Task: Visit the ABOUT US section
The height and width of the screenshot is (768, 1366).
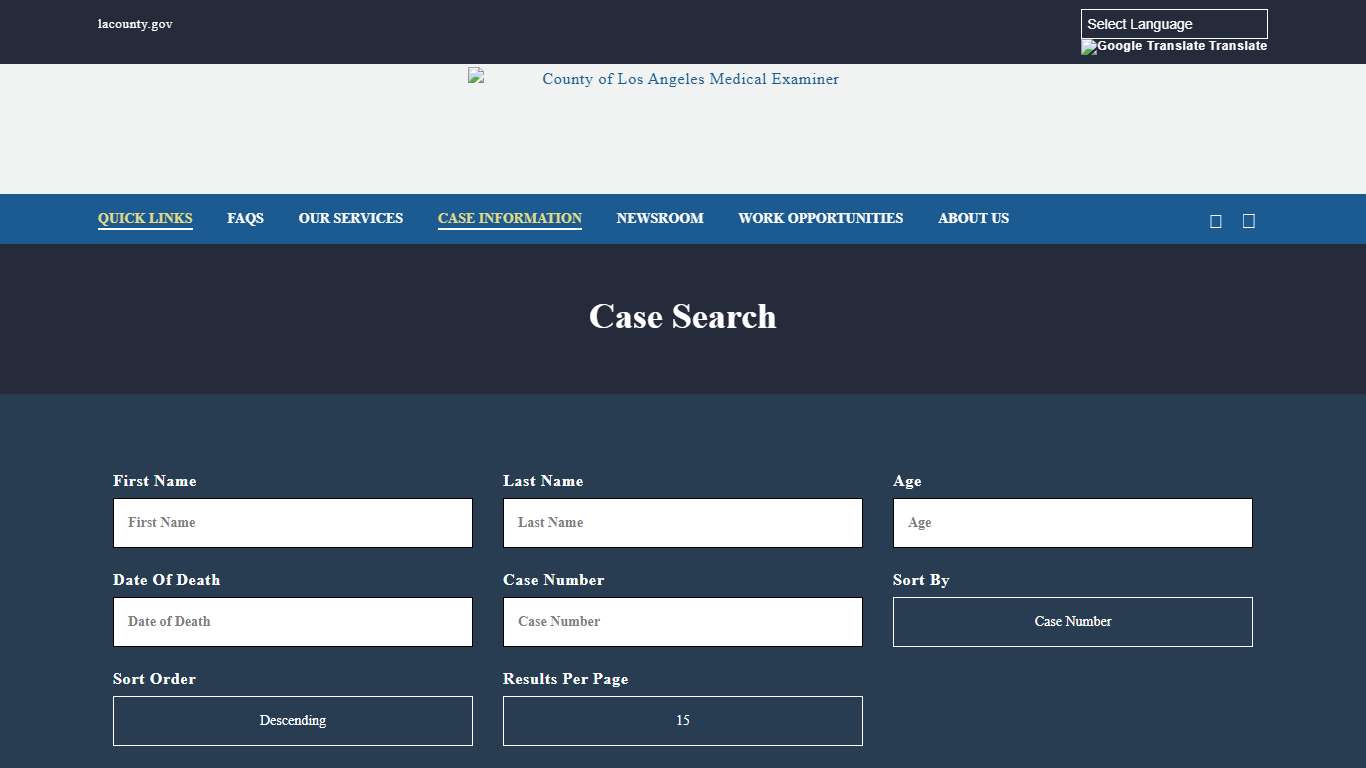Action: coord(973,218)
